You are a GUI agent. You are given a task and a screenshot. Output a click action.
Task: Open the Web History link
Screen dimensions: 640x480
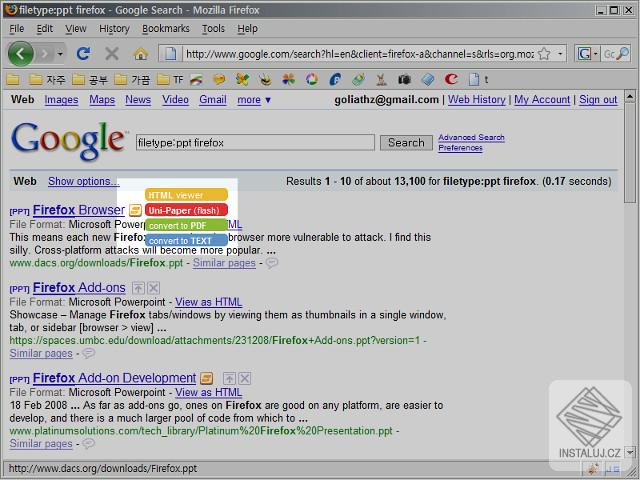[476, 100]
